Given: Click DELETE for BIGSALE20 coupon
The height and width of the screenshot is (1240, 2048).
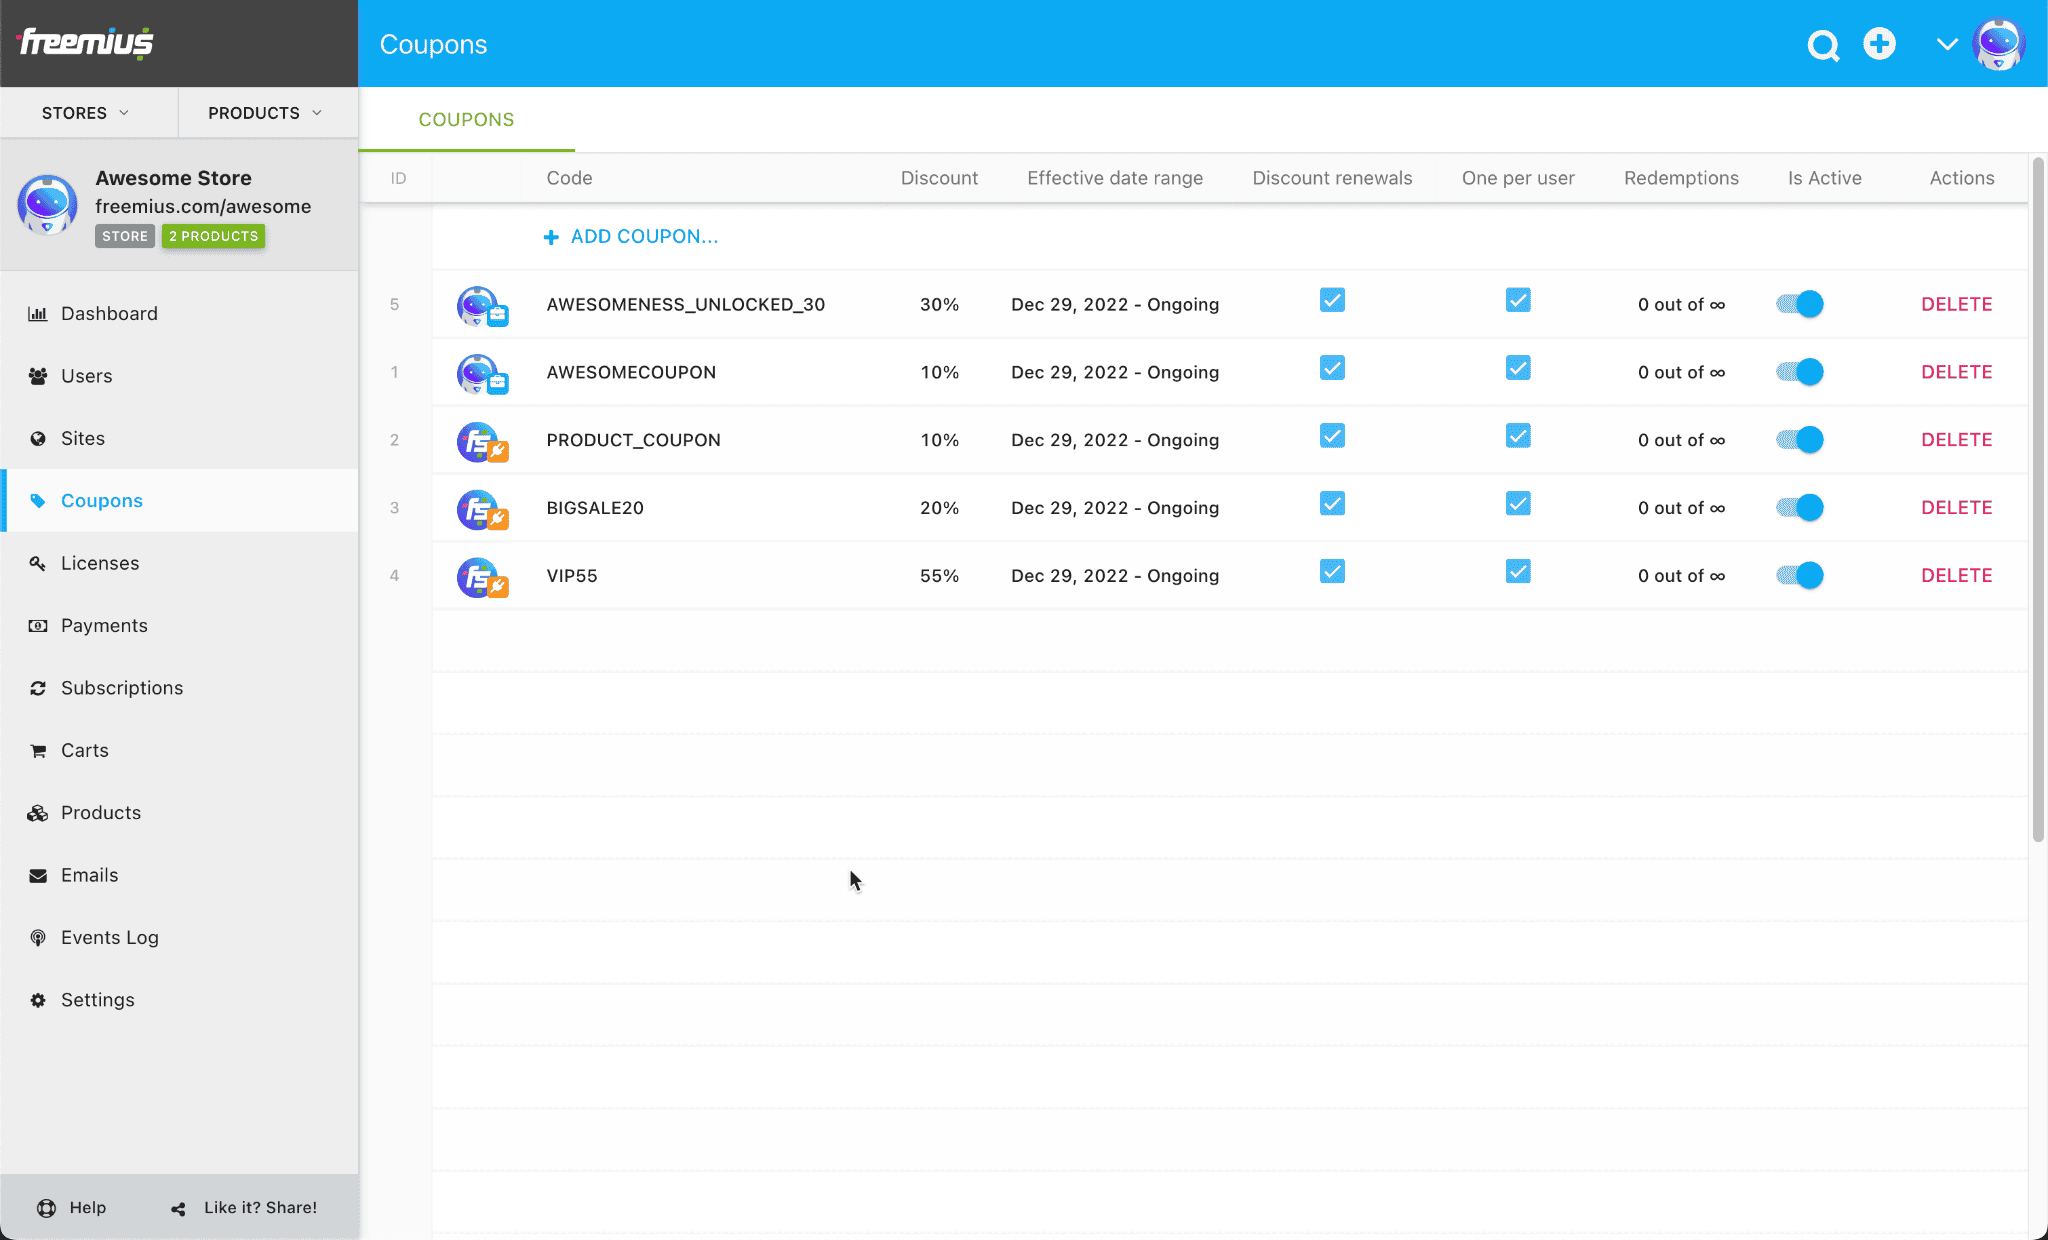Looking at the screenshot, I should (1956, 506).
